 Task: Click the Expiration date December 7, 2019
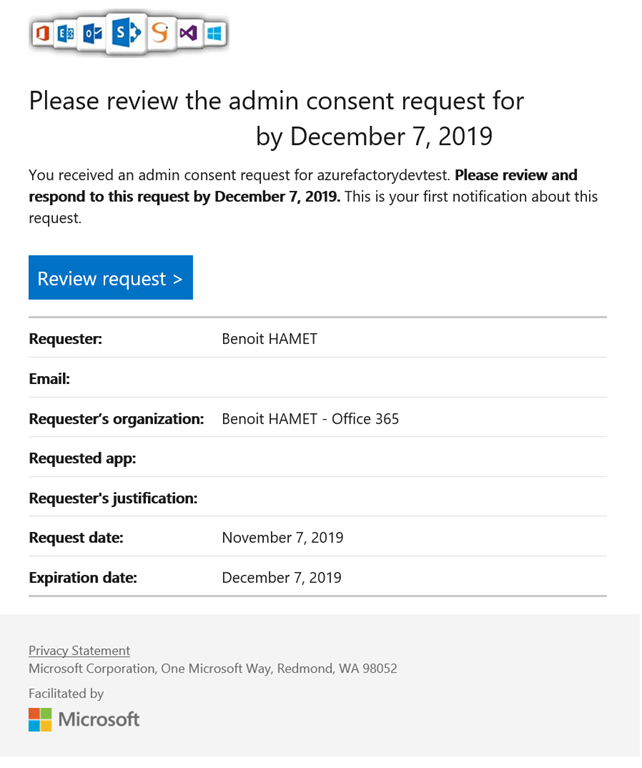(281, 577)
